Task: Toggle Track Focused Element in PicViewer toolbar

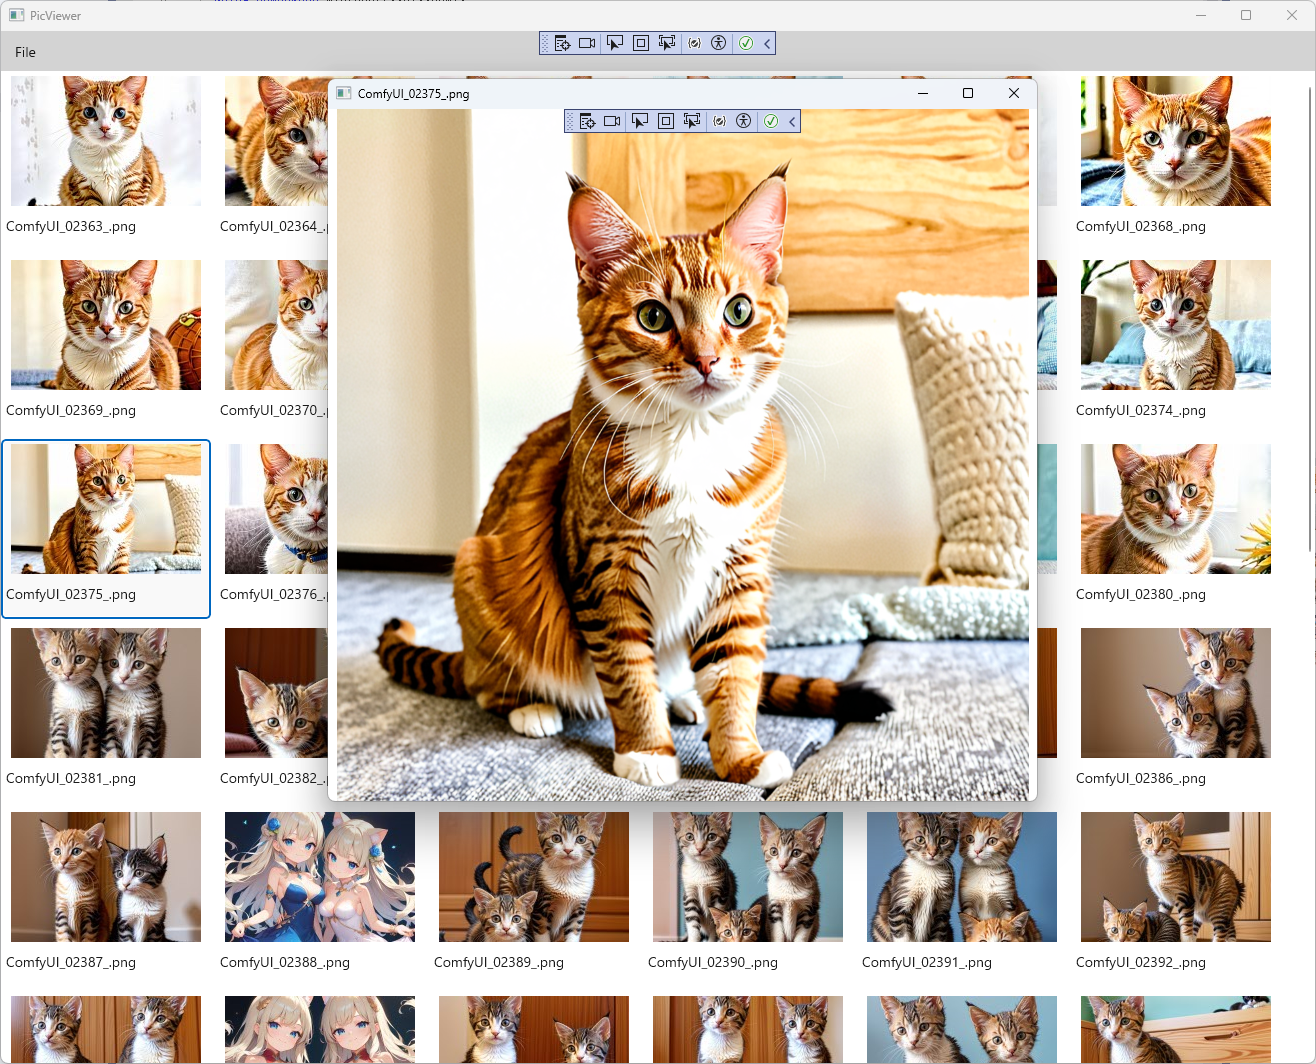Action: 667,43
